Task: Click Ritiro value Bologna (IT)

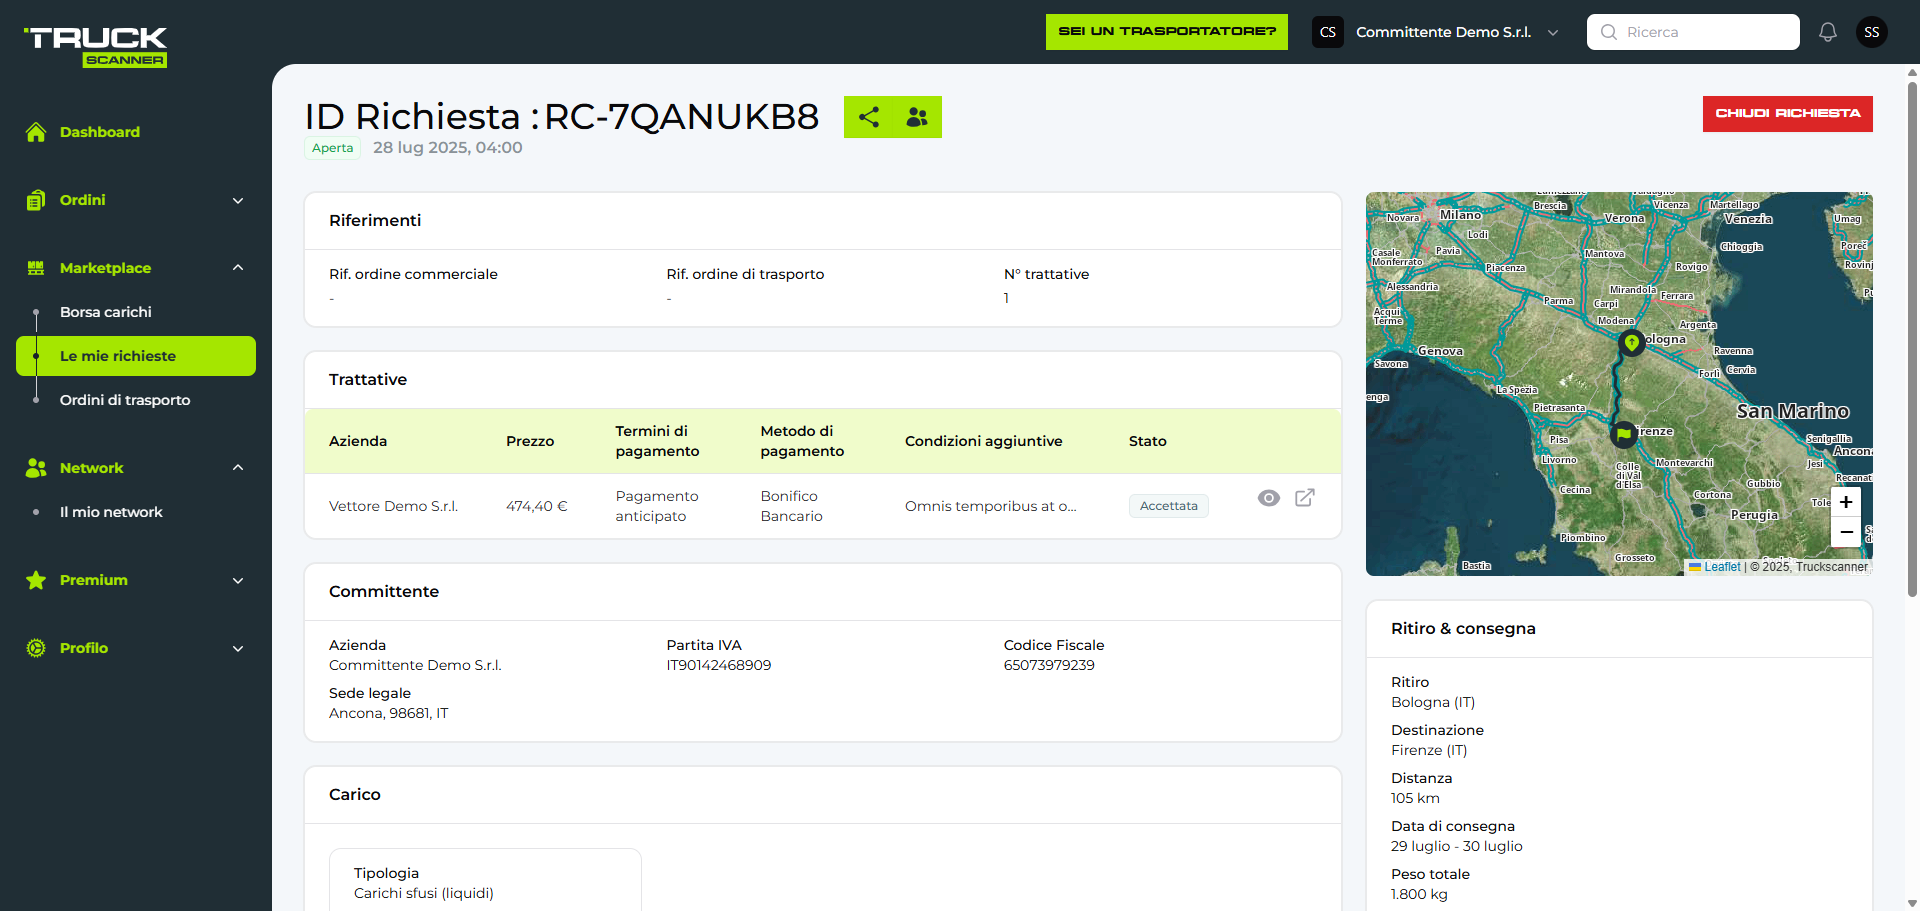Action: pos(1433,702)
